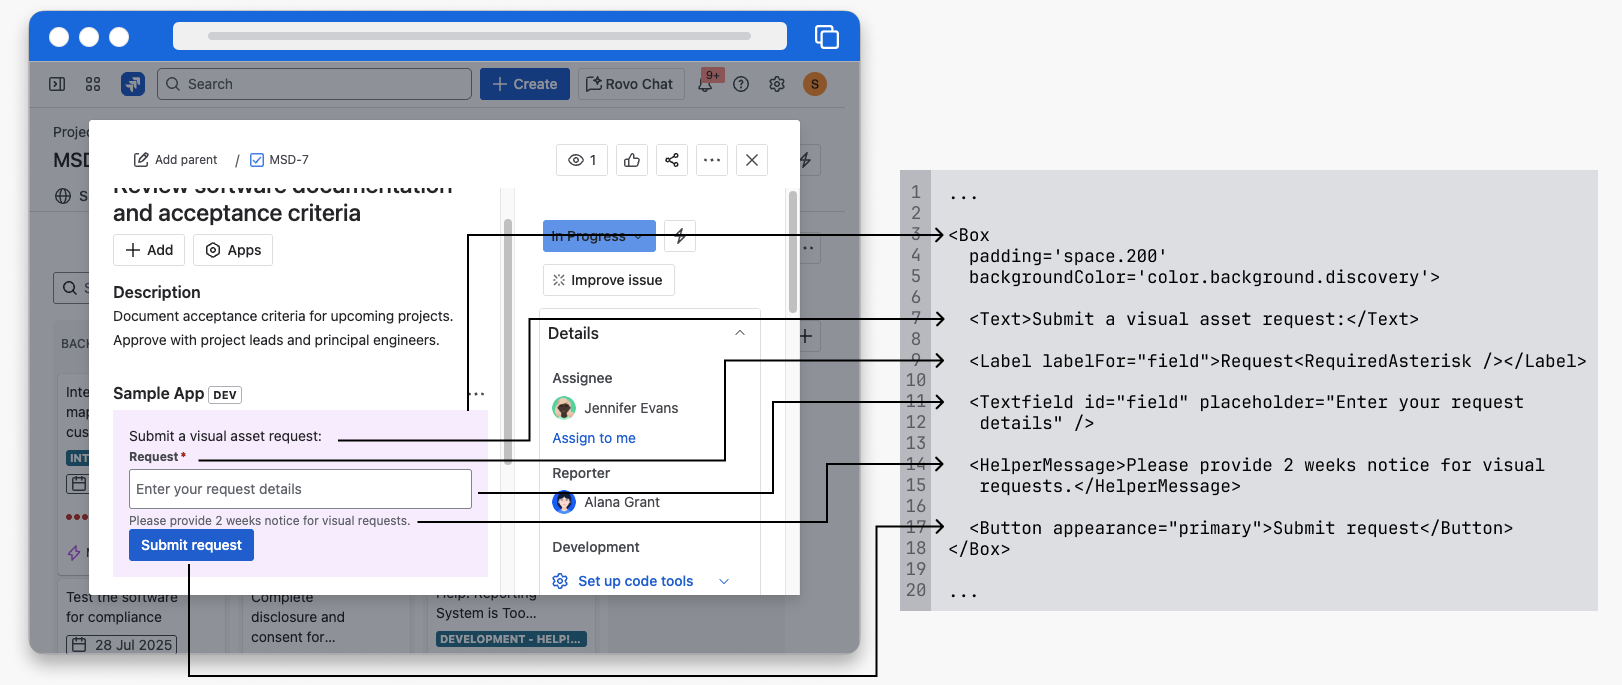Click 'Complete disclosure and consent for...' card
This screenshot has width=1622, height=685.
298,617
